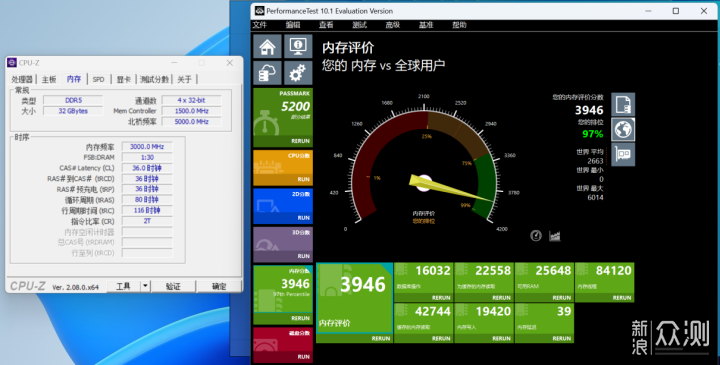This screenshot has width=720, height=365.
Task: Rerun the 84120 memory threaded test
Action: (622, 298)
